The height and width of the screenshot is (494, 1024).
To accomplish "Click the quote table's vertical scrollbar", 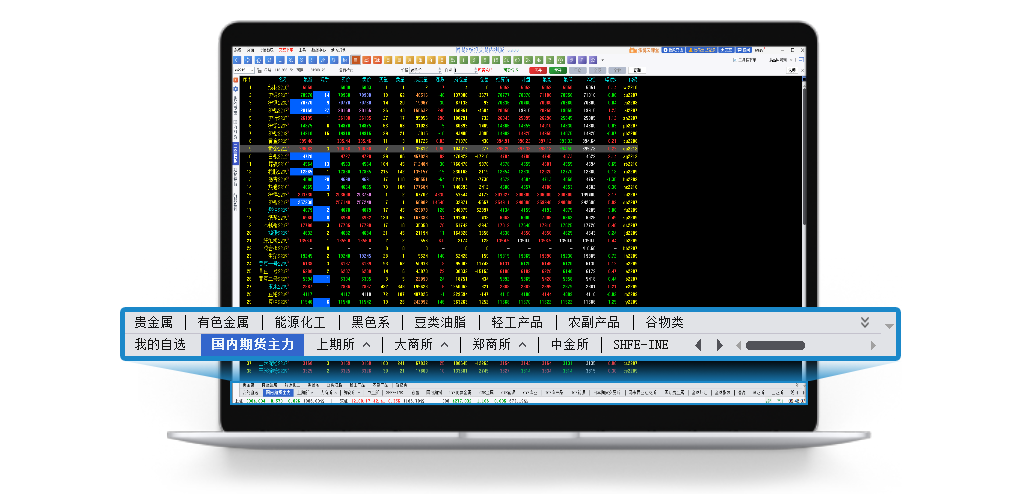I will pyautogui.click(x=803, y=157).
